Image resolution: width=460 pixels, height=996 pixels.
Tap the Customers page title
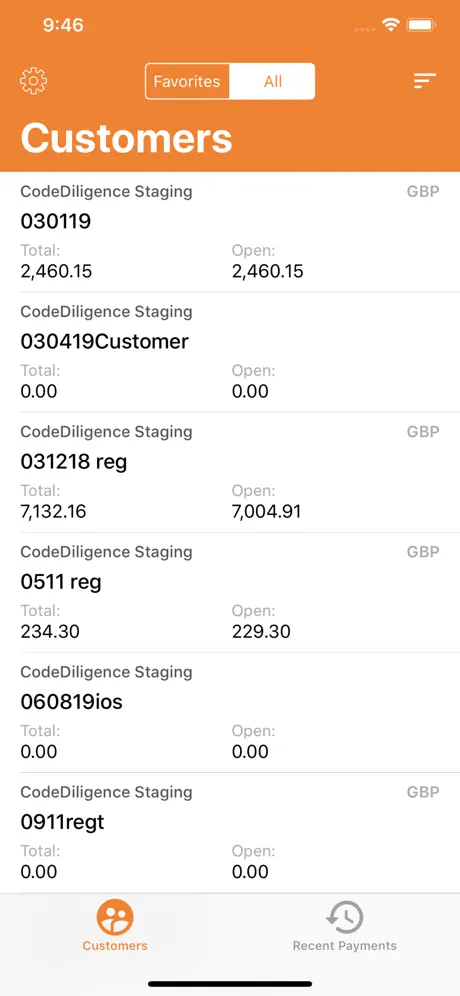126,138
